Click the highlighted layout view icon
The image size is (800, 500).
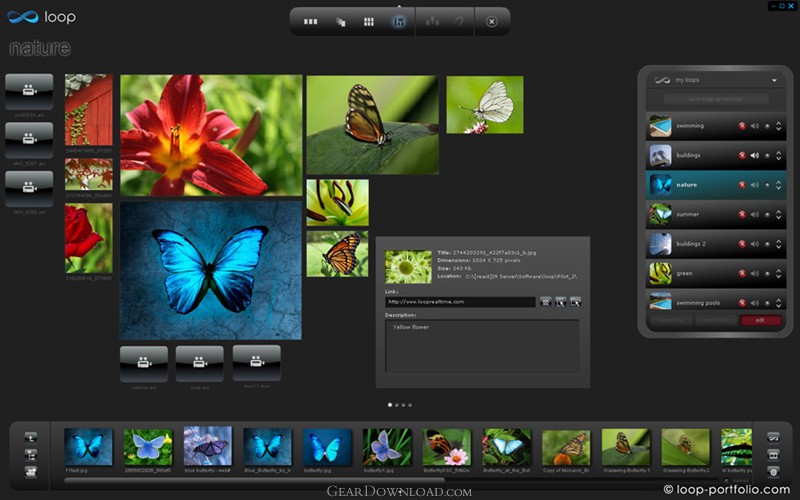point(399,21)
